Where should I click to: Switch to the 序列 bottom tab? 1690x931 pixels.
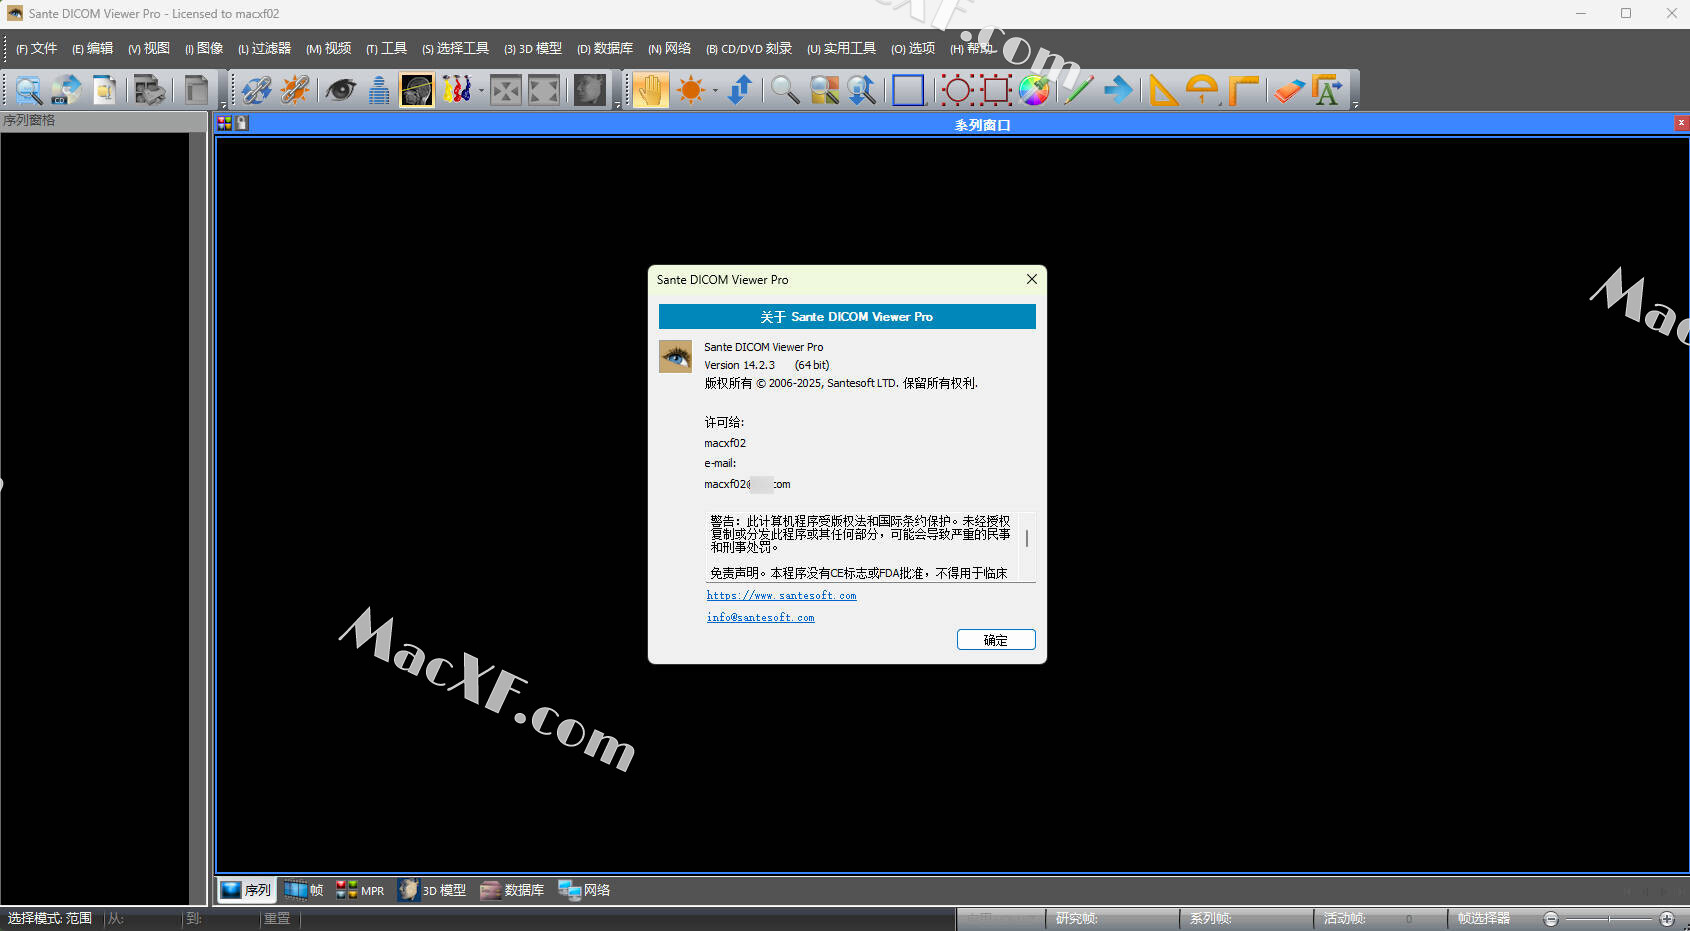pyautogui.click(x=246, y=890)
